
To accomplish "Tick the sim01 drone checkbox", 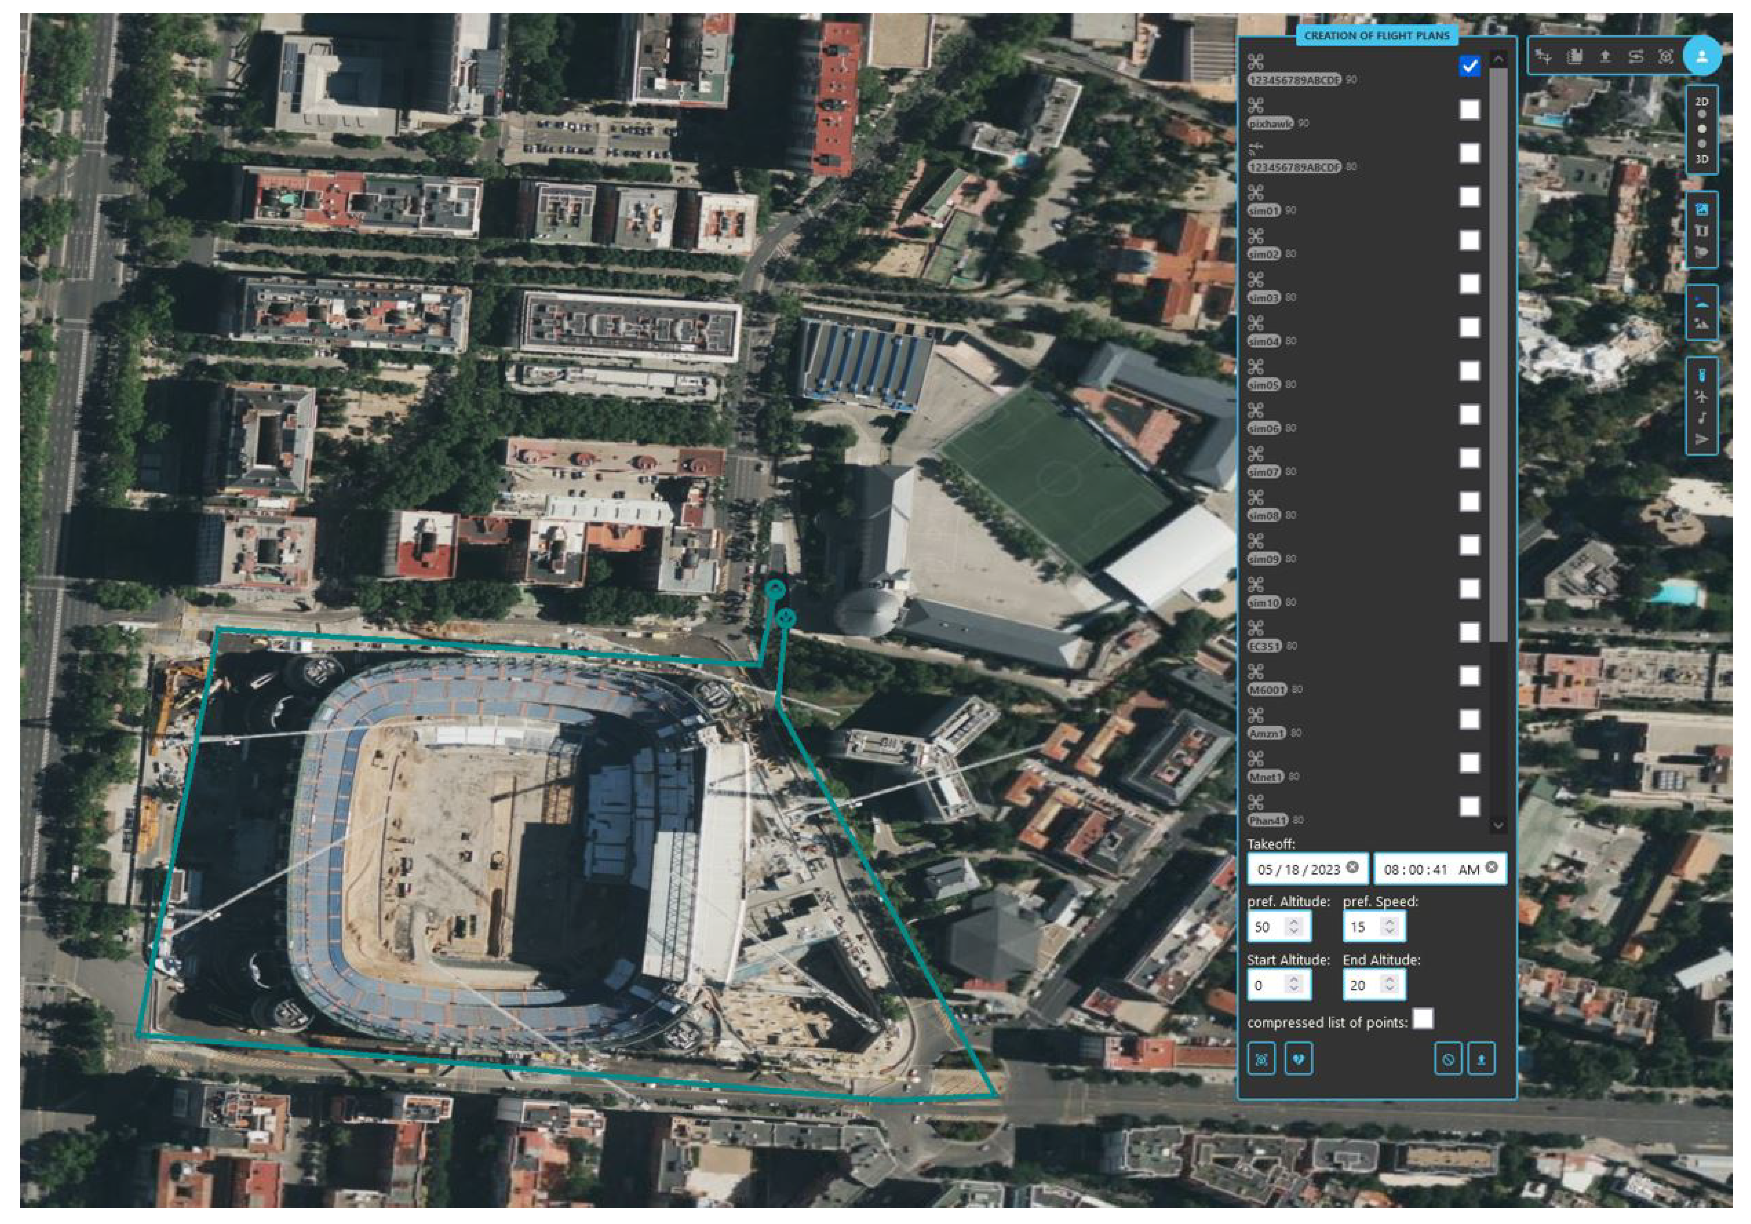I will point(1468,197).
